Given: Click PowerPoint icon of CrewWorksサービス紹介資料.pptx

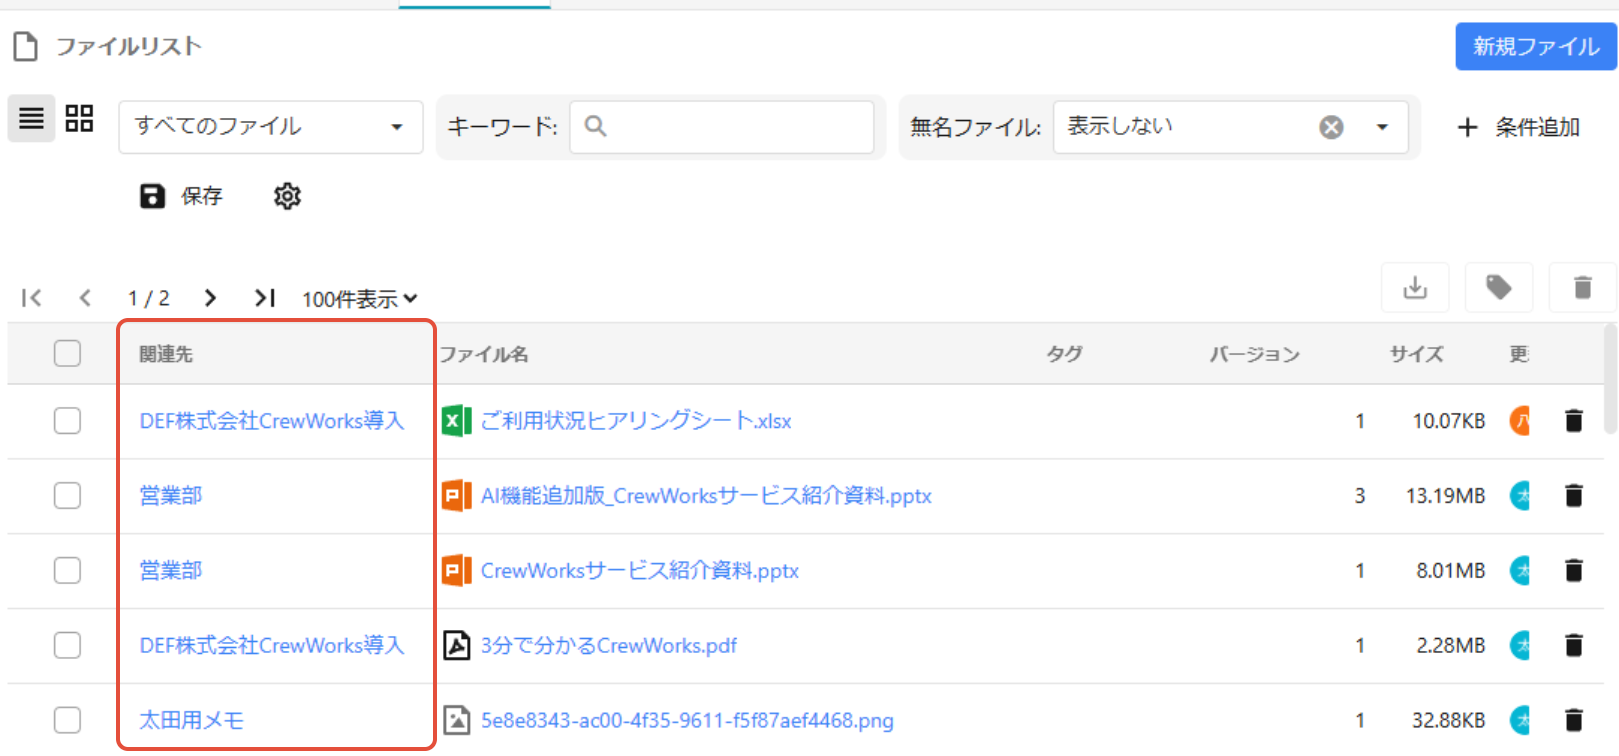Looking at the screenshot, I should pyautogui.click(x=457, y=571).
